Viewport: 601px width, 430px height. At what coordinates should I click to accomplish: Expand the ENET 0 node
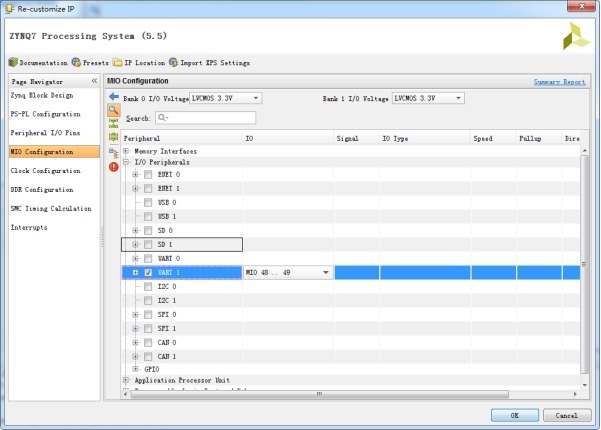click(135, 175)
